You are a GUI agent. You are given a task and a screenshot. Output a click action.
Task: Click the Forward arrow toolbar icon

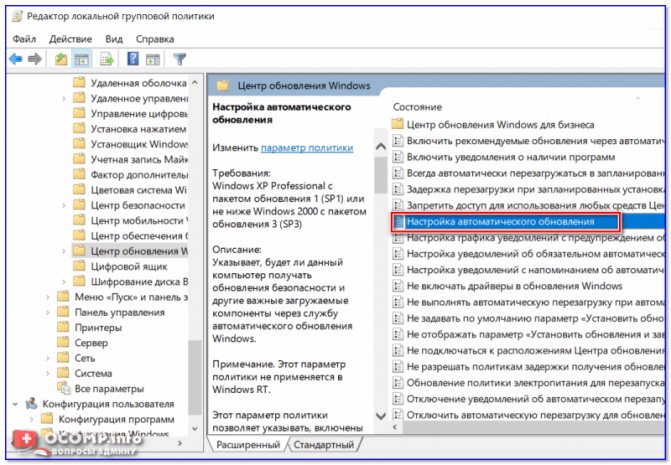[x=35, y=59]
